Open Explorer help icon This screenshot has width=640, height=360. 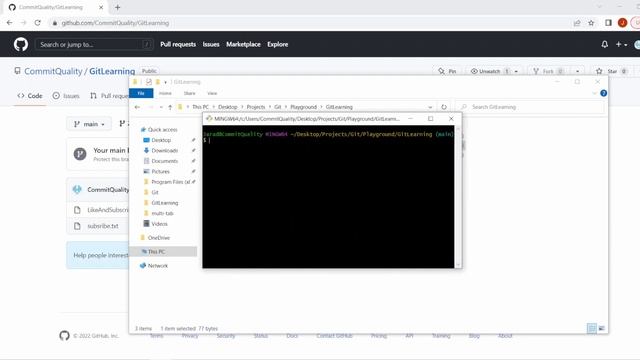[604, 93]
